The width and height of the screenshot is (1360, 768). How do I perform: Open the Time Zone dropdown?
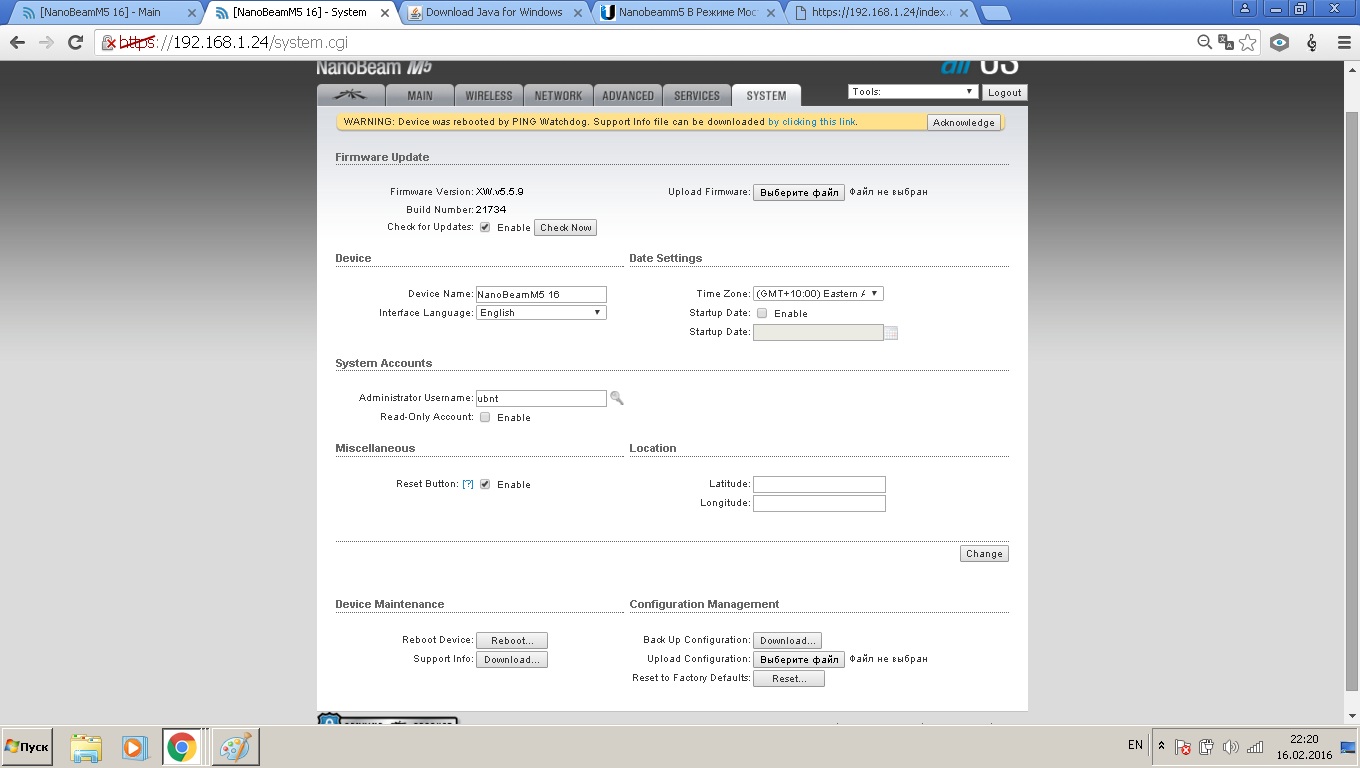coord(818,294)
